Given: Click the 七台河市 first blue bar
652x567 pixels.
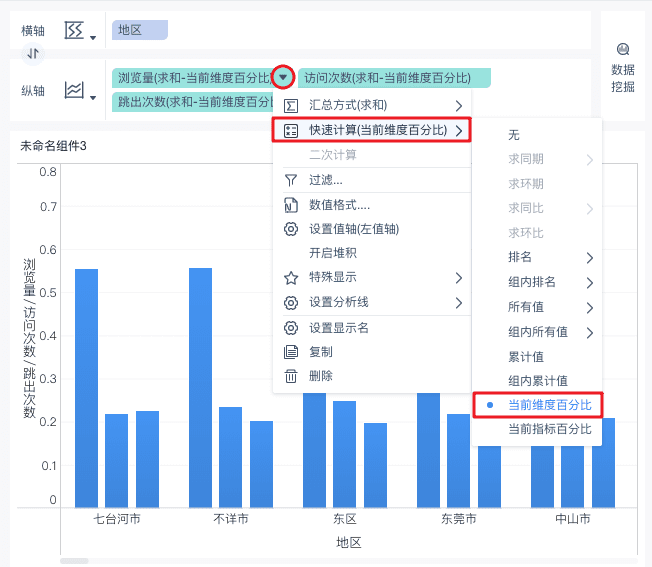Looking at the screenshot, I should (86, 388).
